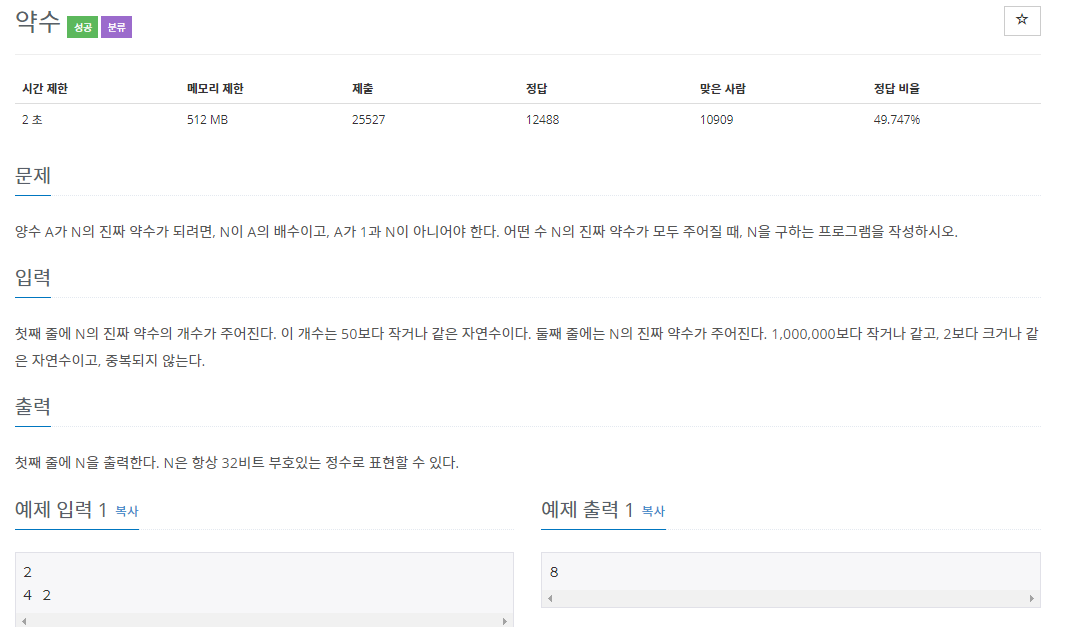Click the sample input first line '2'
The image size is (1071, 627).
(x=27, y=572)
